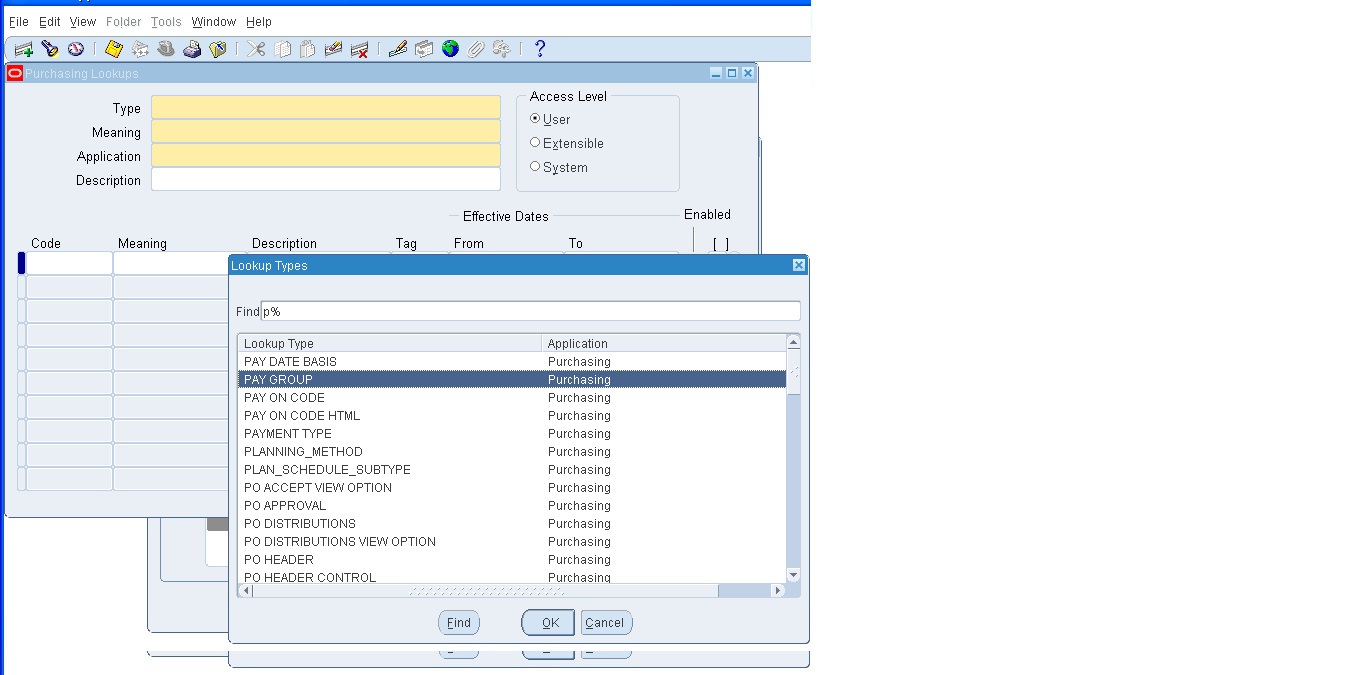This screenshot has width=1366, height=675.
Task: Select the Extensible access level radio button
Action: coord(535,142)
